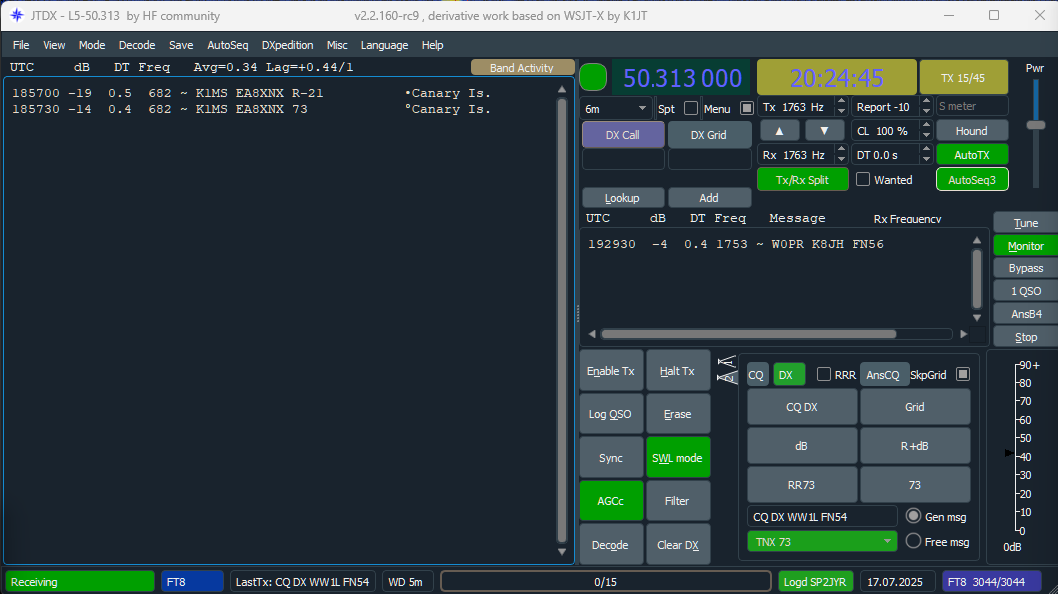This screenshot has width=1058, height=594.
Task: Open the 6m band dropdown
Action: [x=615, y=108]
